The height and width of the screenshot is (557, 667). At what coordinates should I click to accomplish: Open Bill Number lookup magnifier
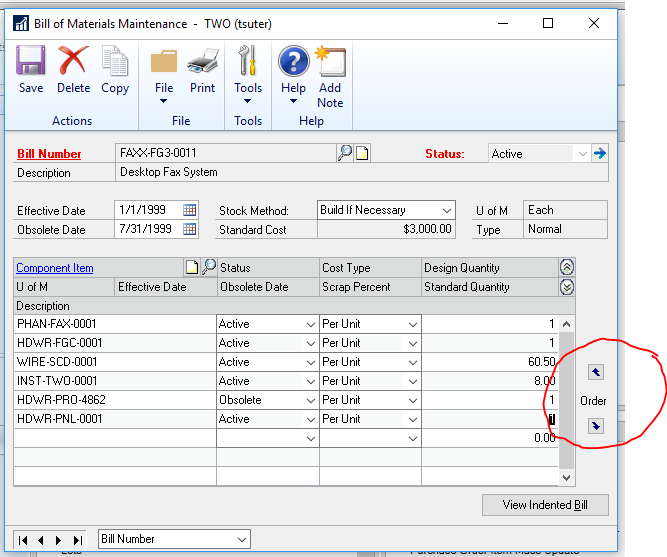345,152
